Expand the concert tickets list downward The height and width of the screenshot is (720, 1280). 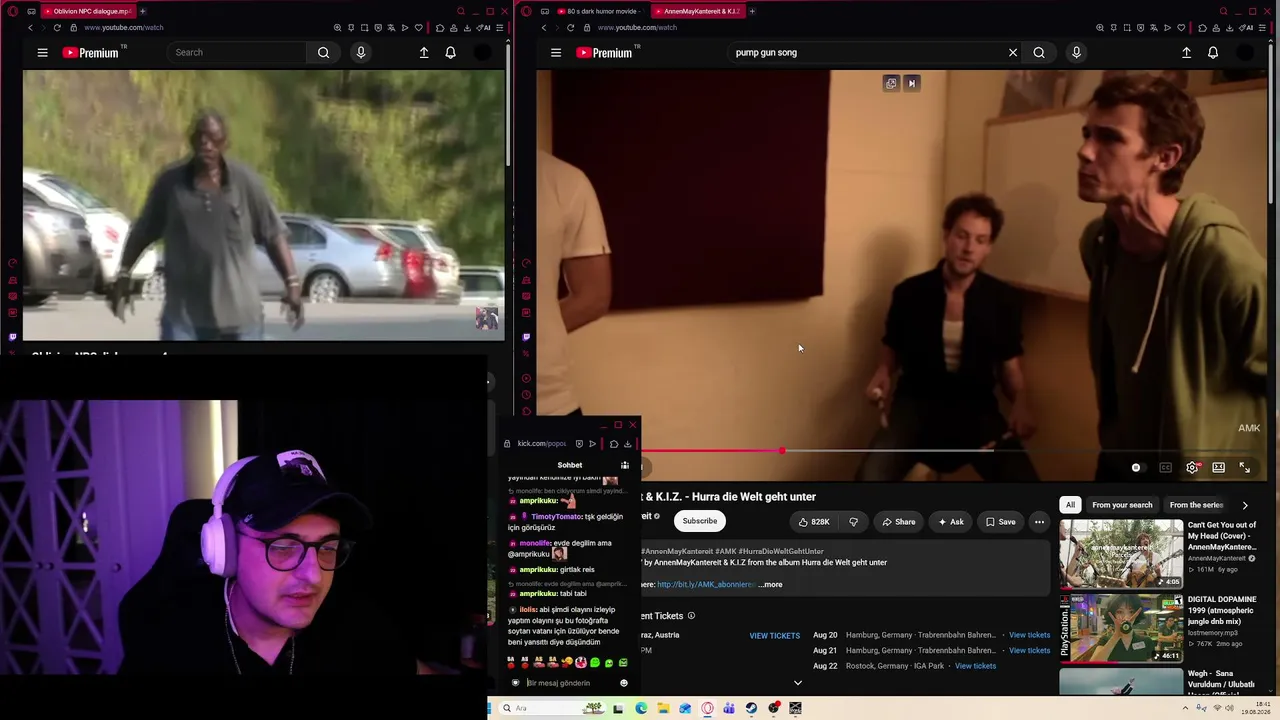point(797,683)
